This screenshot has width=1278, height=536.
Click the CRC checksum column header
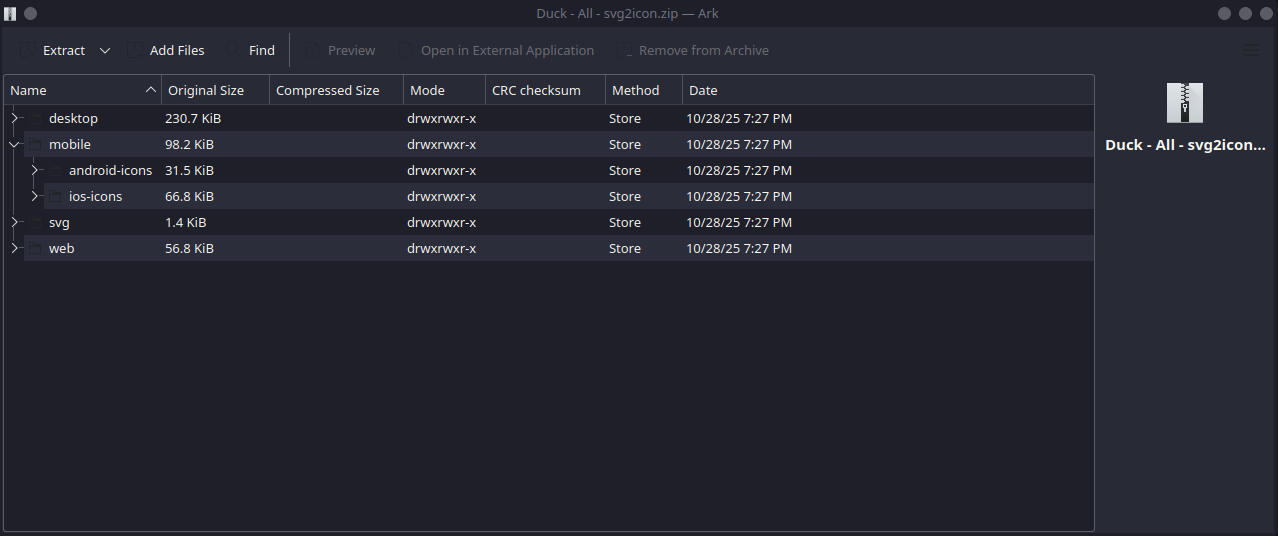click(x=545, y=90)
